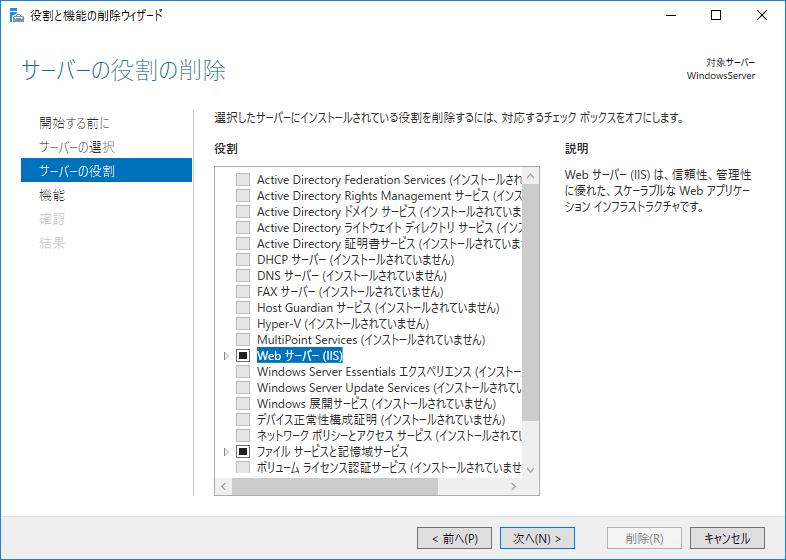The image size is (786, 560).
Task: Select the サーバーの役割 step
Action: tap(77, 171)
